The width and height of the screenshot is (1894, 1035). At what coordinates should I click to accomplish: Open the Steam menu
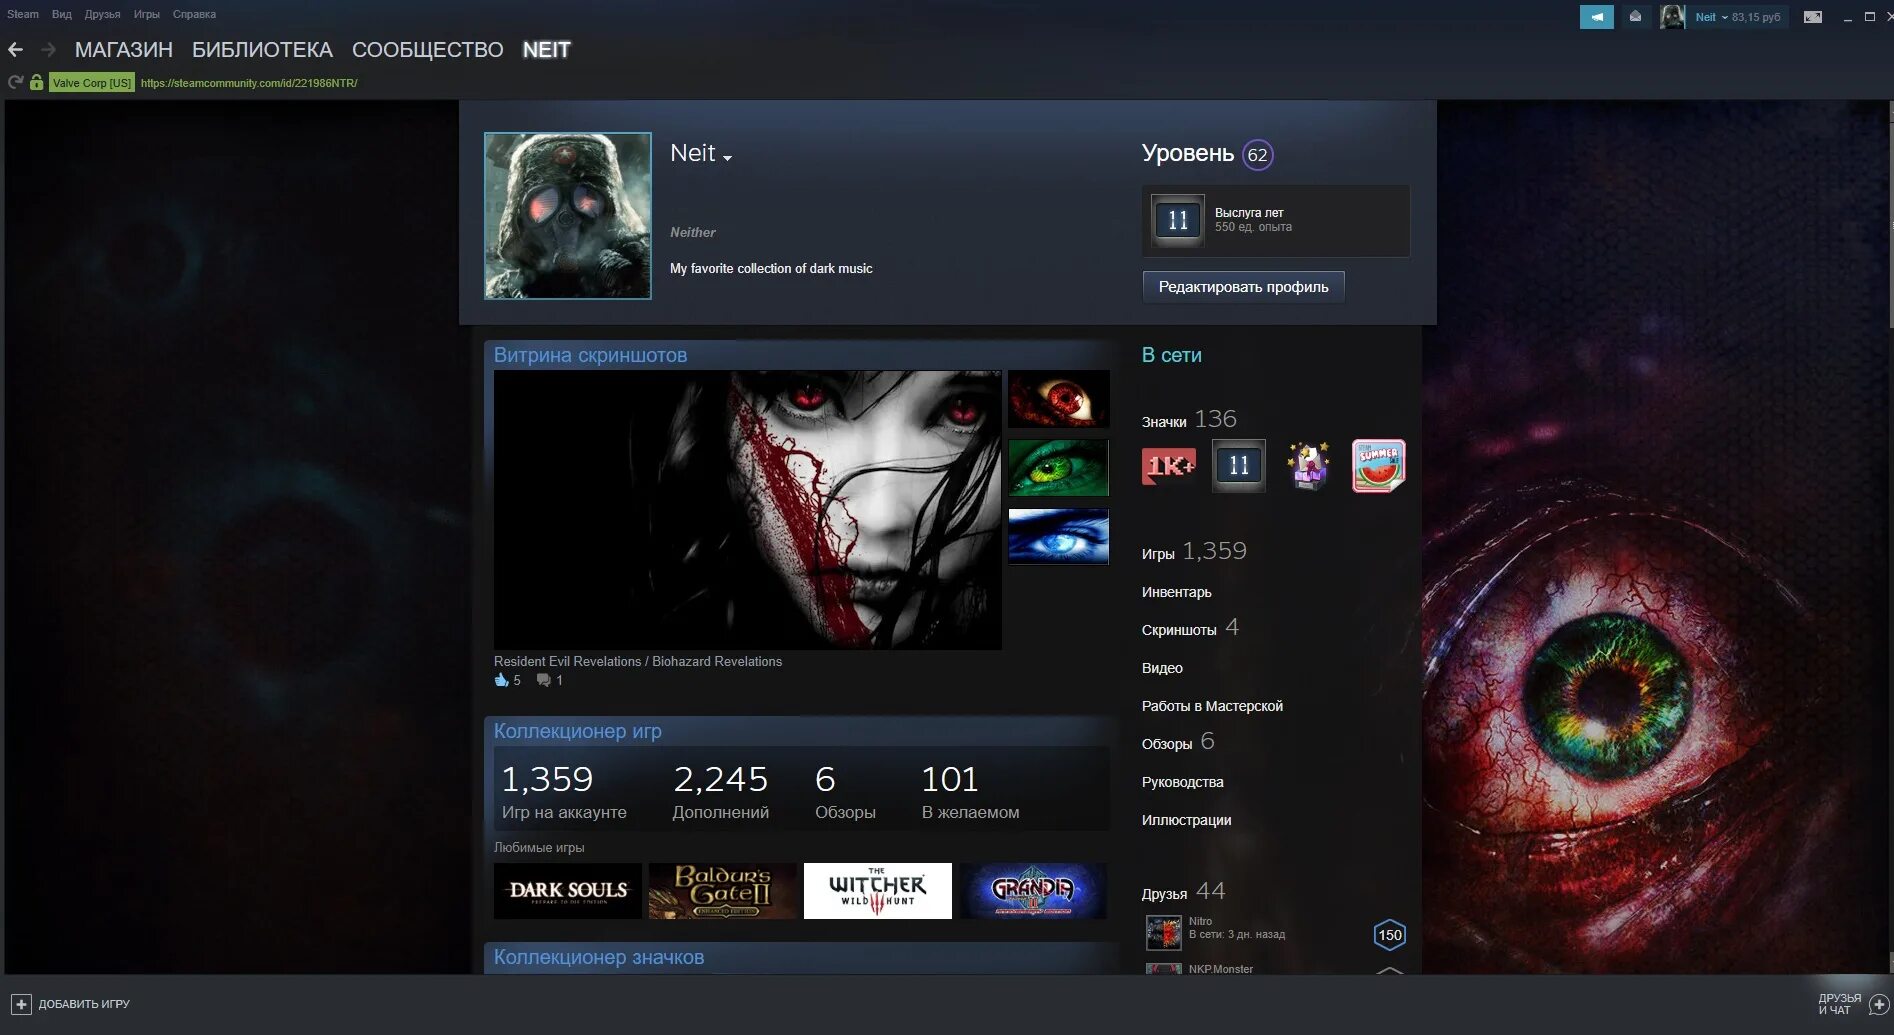point(23,14)
